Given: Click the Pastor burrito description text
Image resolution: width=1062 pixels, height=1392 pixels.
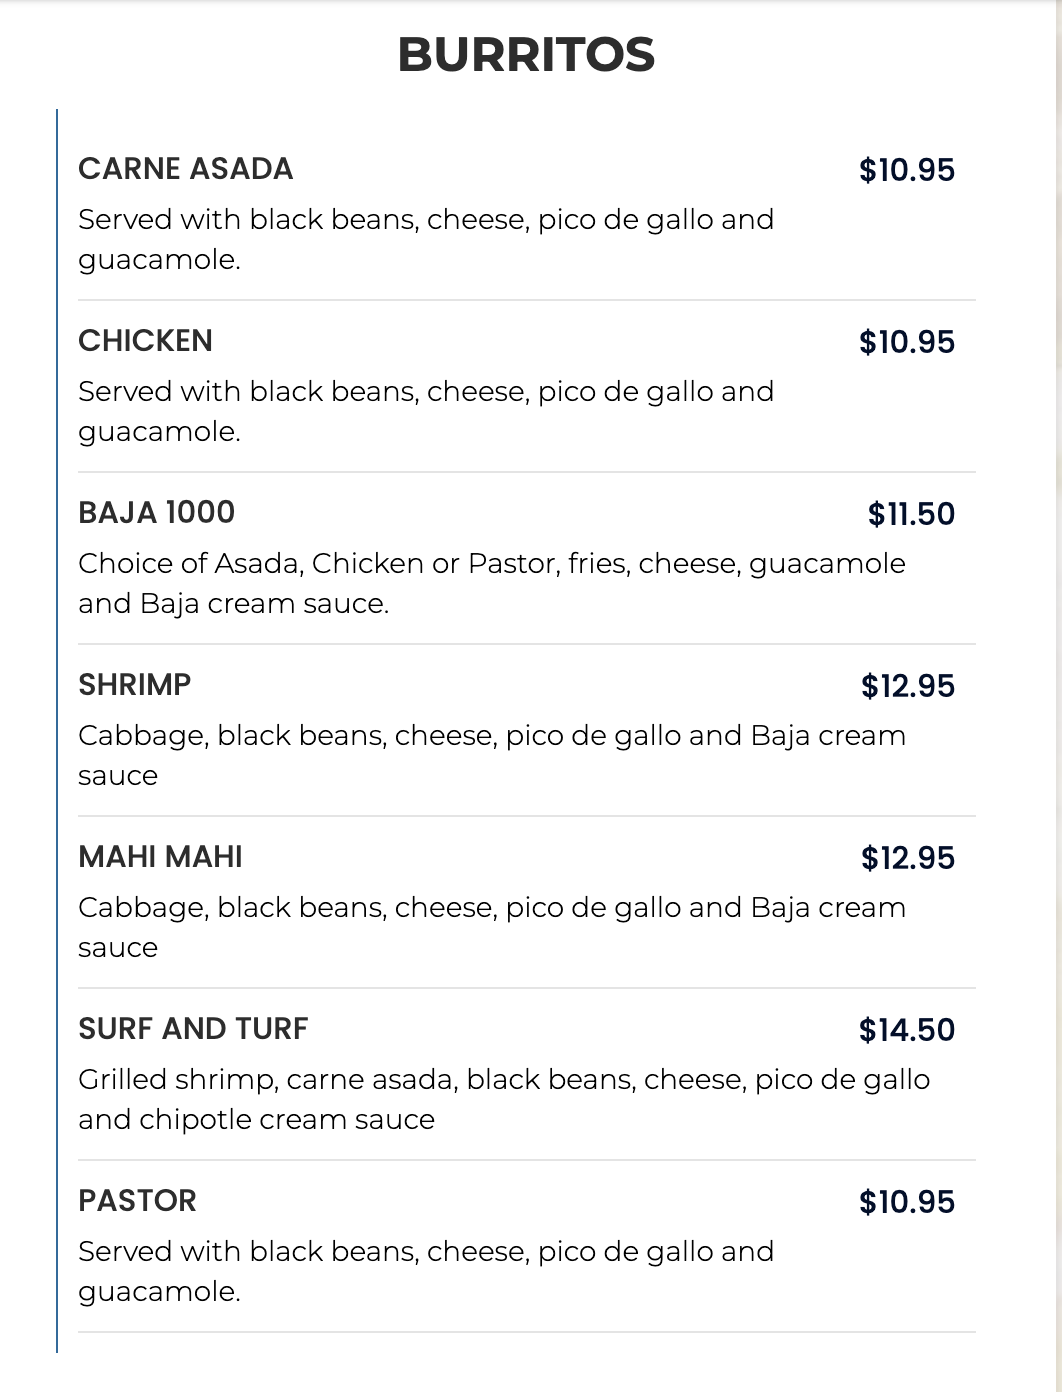Looking at the screenshot, I should coord(425,1271).
